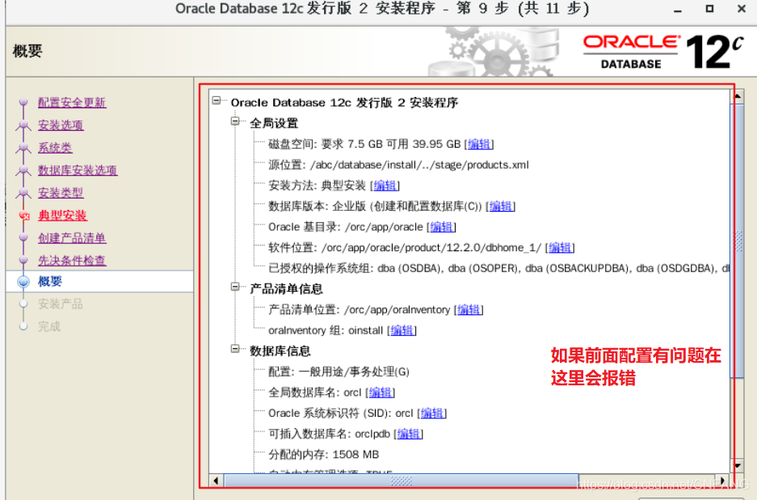Collapse the 数据库信息 tree node
This screenshot has height=500, width=757.
[x=235, y=348]
